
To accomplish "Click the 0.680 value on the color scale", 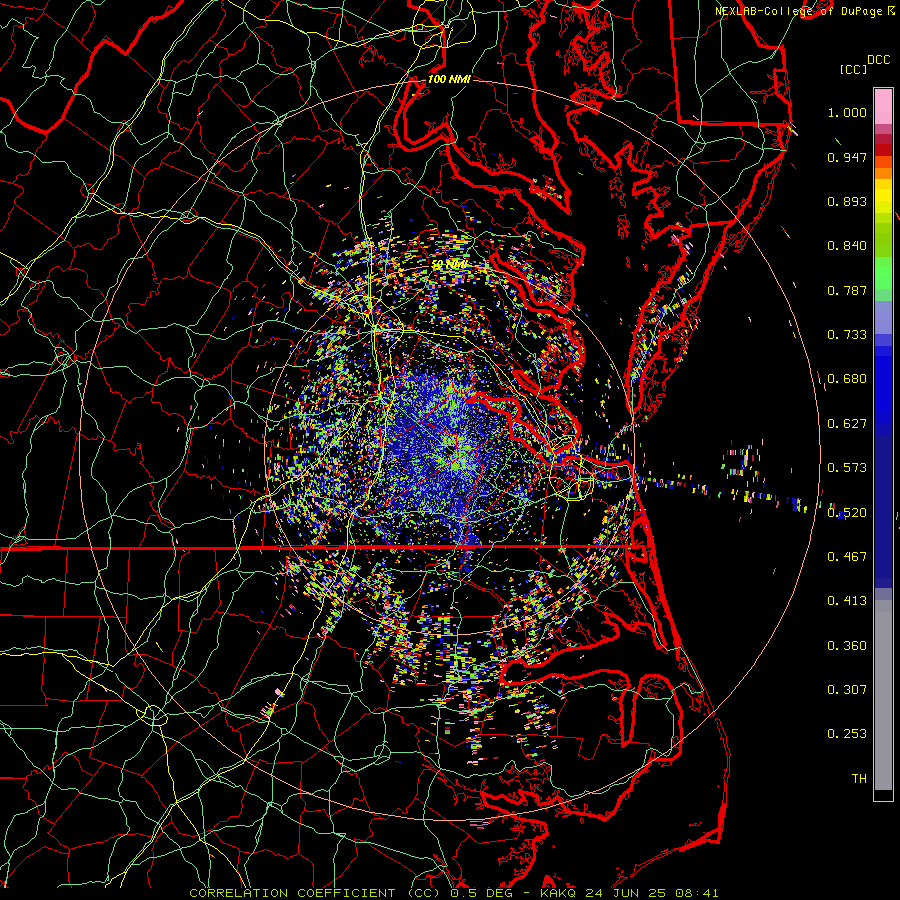I will pos(847,379).
